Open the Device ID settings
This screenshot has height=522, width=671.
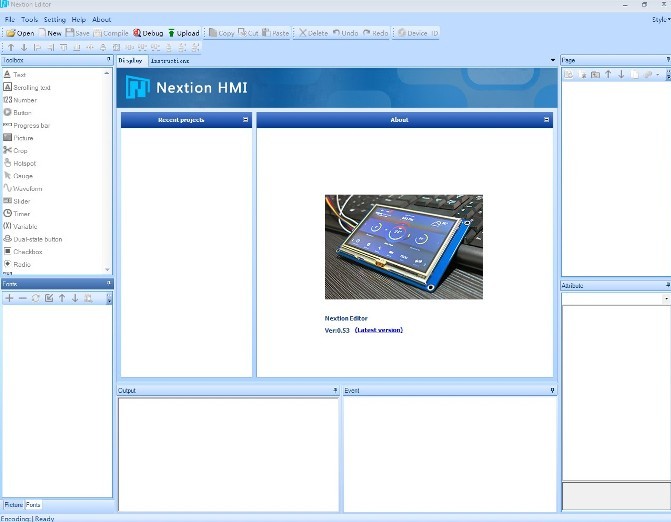click(x=418, y=33)
